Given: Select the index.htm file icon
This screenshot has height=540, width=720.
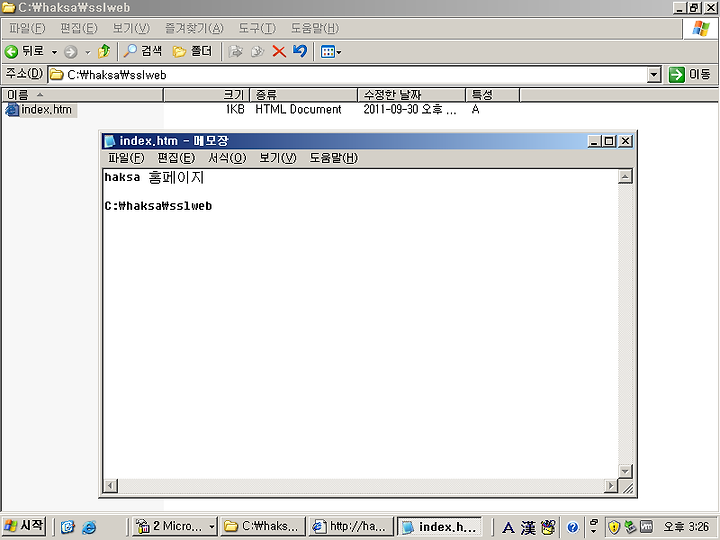Looking at the screenshot, I should click(x=12, y=109).
